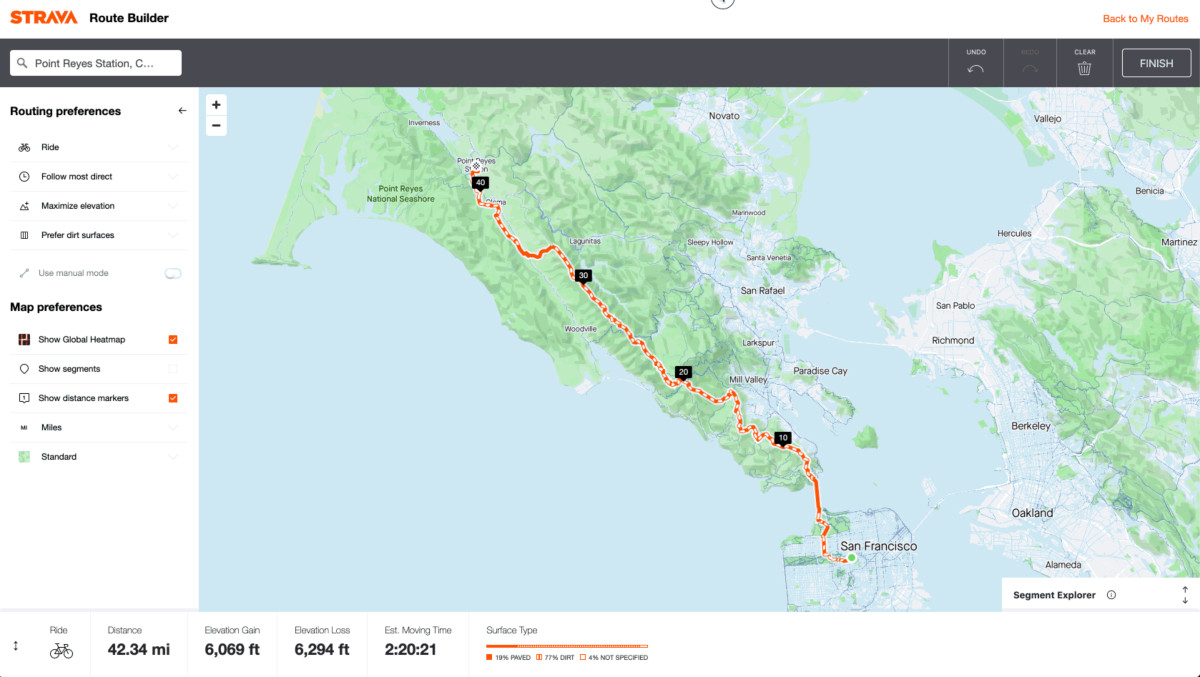Toggle the Use manual mode switch
Screen dimensions: 1200x677
[173, 273]
